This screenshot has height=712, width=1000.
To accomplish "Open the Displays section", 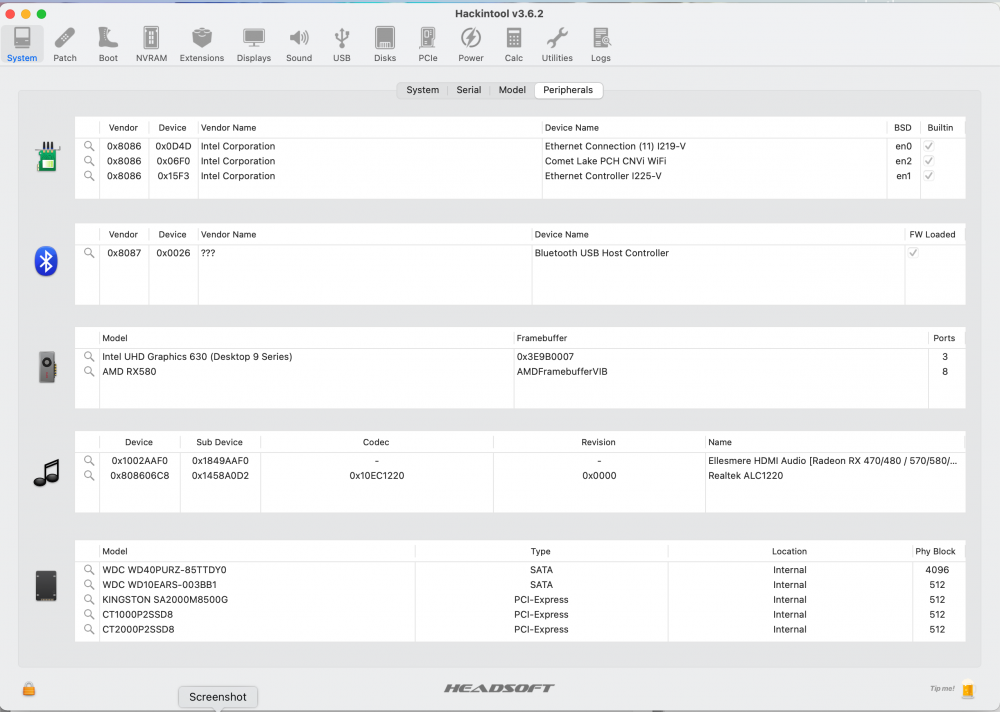I will click(x=254, y=45).
